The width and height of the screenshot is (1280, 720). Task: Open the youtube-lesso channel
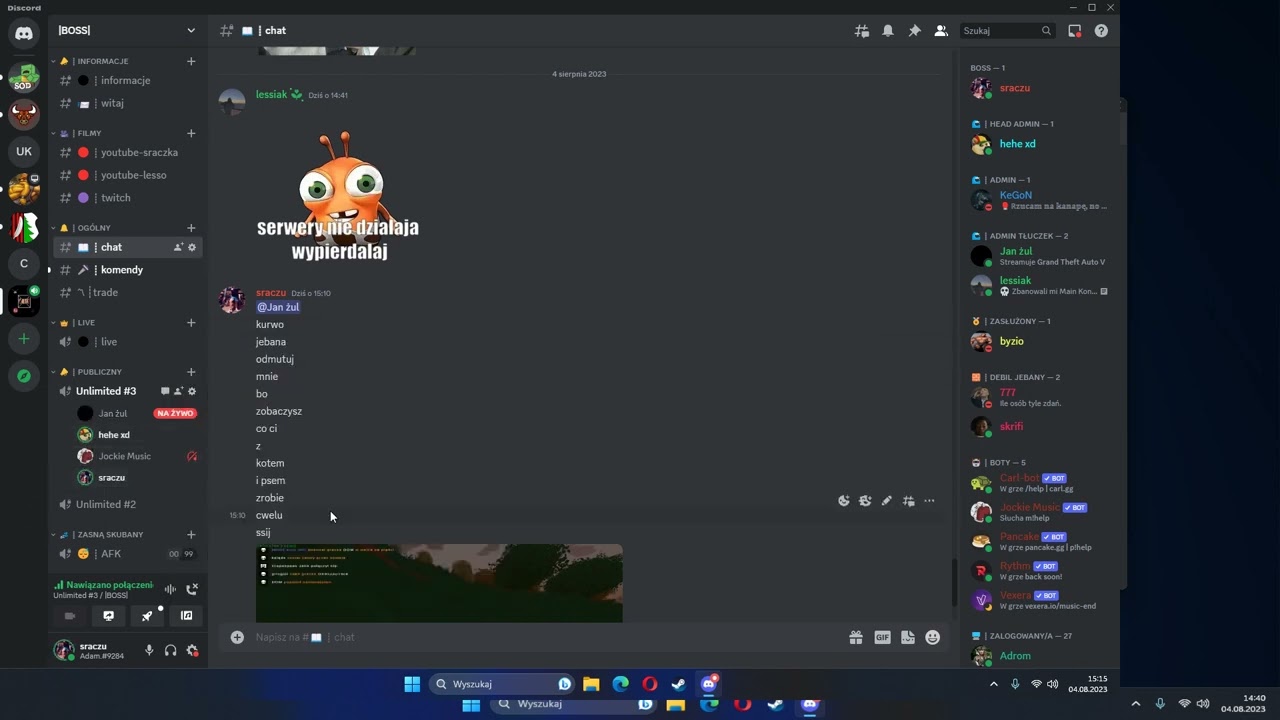click(x=127, y=175)
